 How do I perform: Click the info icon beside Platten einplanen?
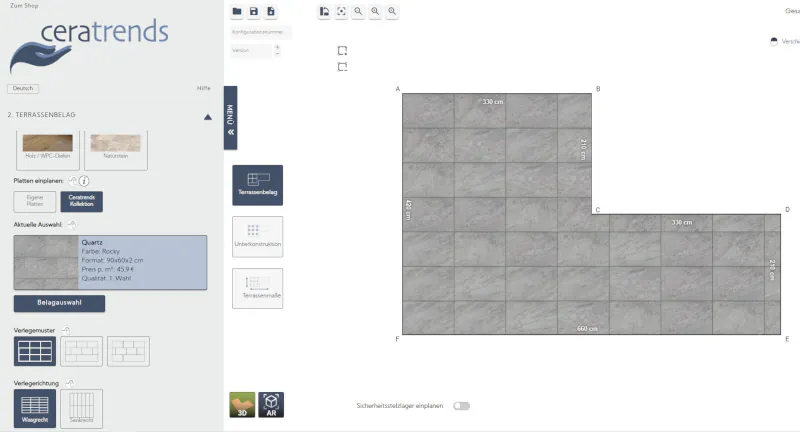pyautogui.click(x=85, y=181)
